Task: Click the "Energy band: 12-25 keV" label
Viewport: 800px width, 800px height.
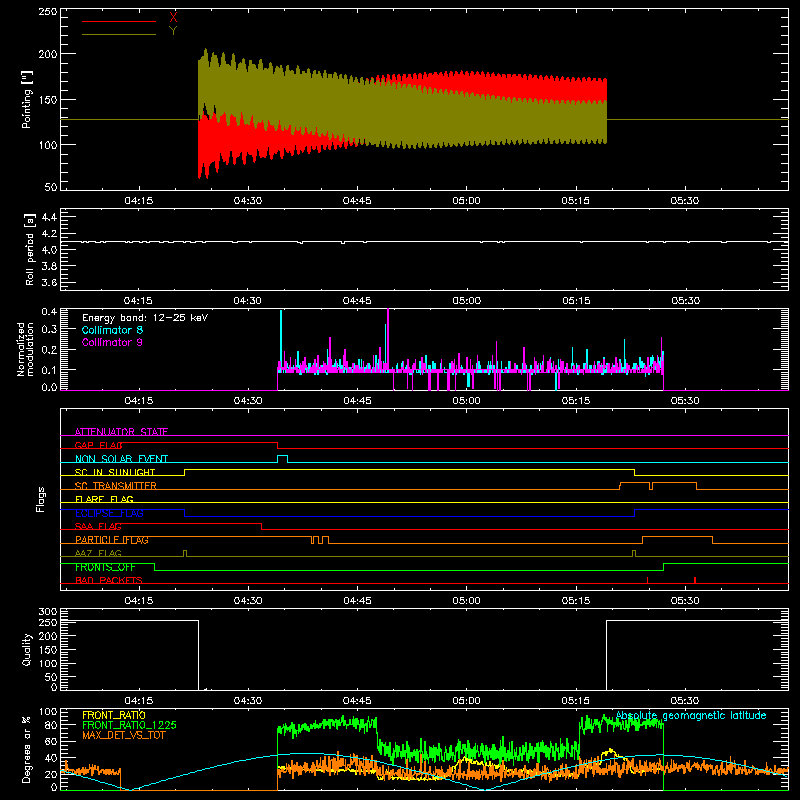Action: [x=145, y=318]
